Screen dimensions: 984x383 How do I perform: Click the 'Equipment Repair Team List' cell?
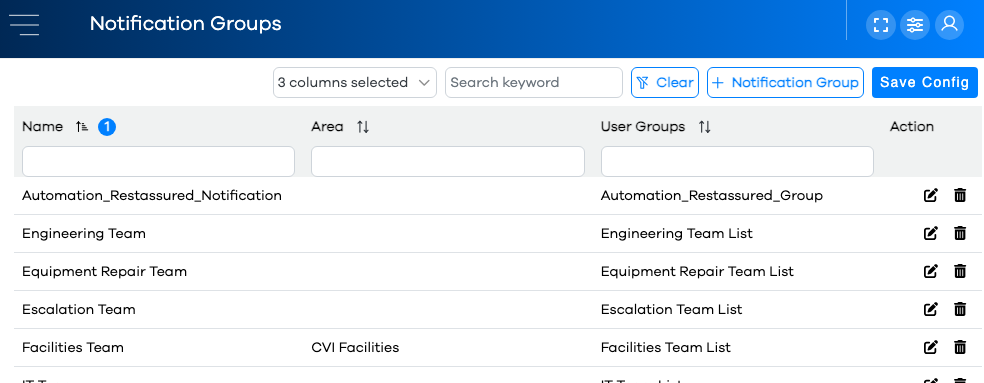(x=697, y=271)
